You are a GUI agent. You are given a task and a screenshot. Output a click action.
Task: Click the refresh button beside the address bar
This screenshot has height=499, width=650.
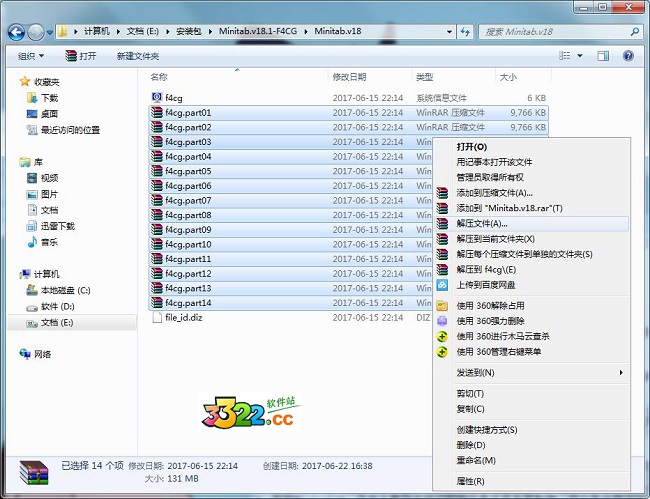(x=465, y=31)
